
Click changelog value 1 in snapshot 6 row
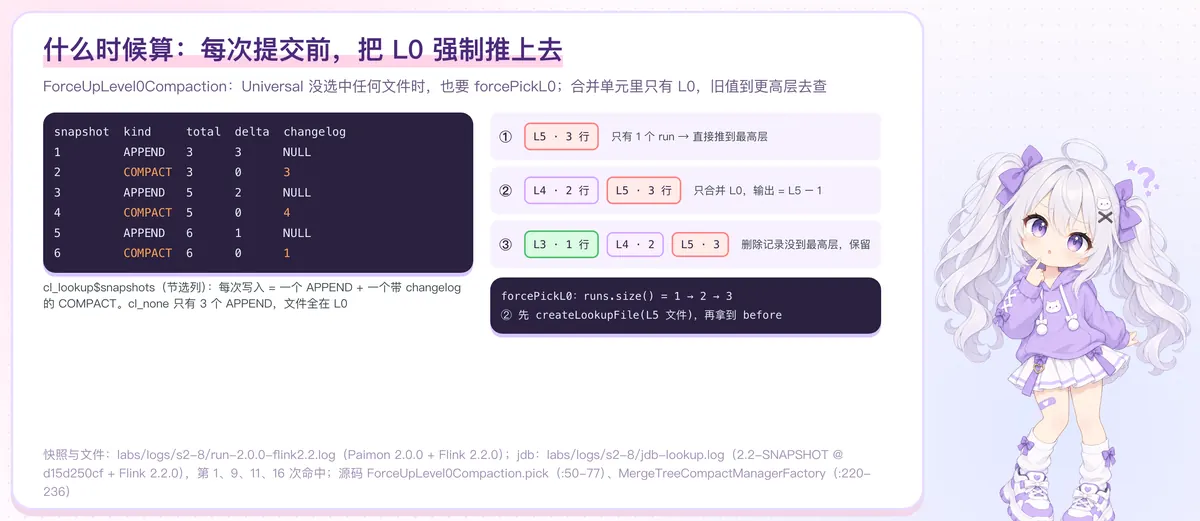tap(287, 253)
